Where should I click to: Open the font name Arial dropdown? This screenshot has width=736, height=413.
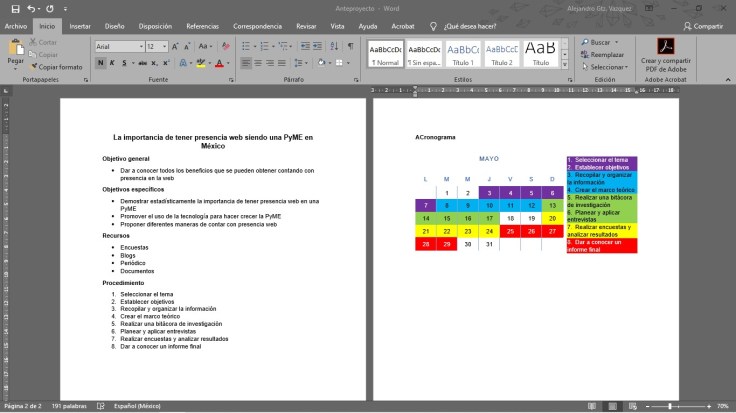click(x=141, y=46)
